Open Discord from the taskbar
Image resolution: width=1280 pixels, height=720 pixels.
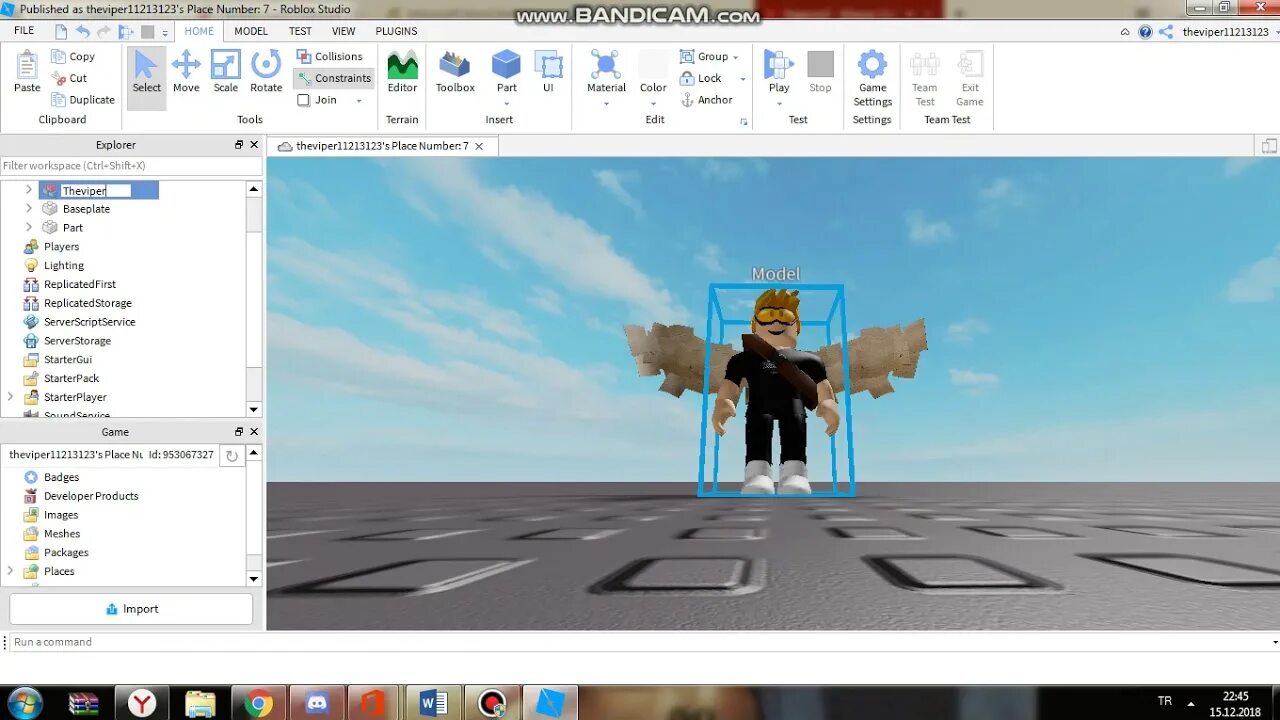316,703
